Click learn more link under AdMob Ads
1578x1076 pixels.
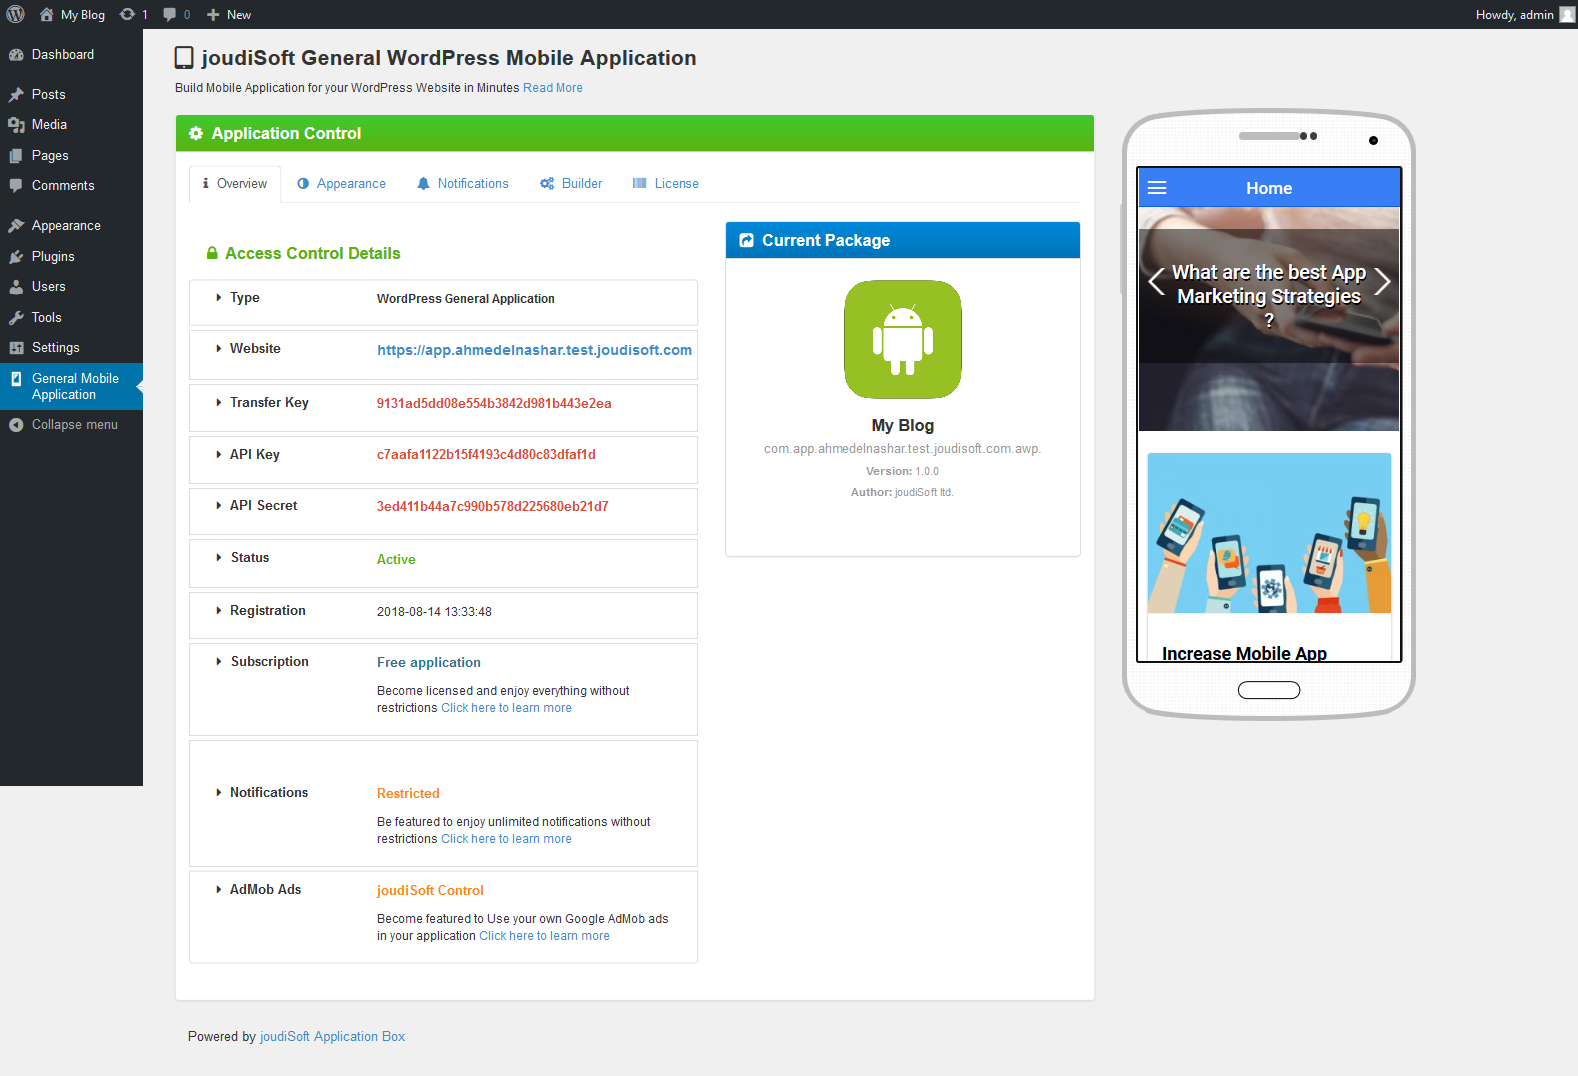pyautogui.click(x=544, y=936)
